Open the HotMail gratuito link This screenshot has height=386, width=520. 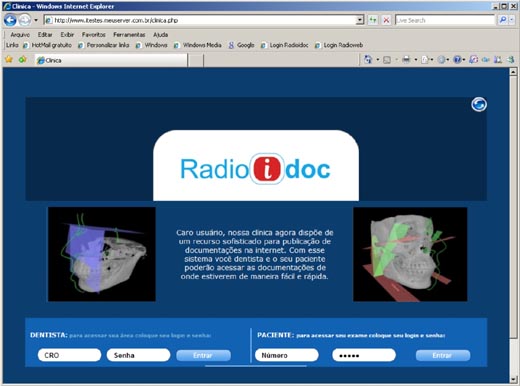click(x=47, y=45)
